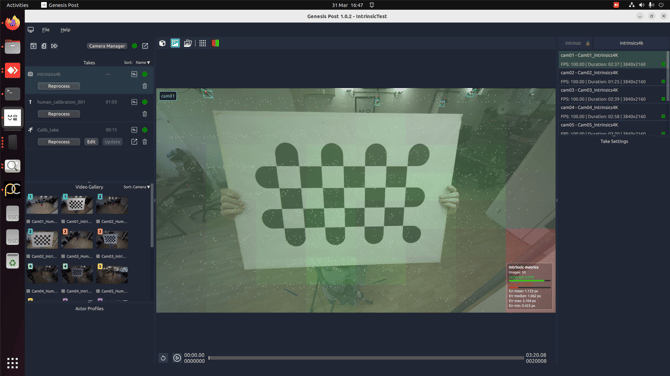The image size is (670, 376).
Task: Open the Terminal from the dock
Action: (x=12, y=94)
